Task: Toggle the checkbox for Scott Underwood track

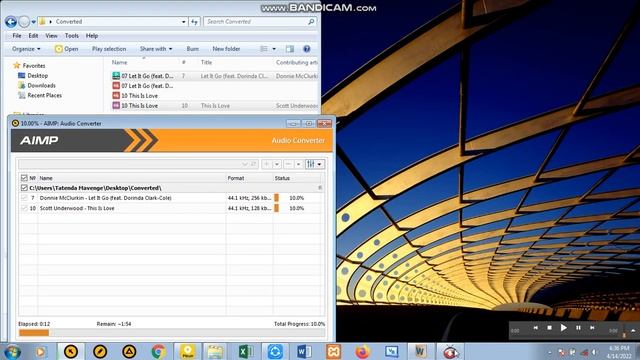Action: click(24, 208)
